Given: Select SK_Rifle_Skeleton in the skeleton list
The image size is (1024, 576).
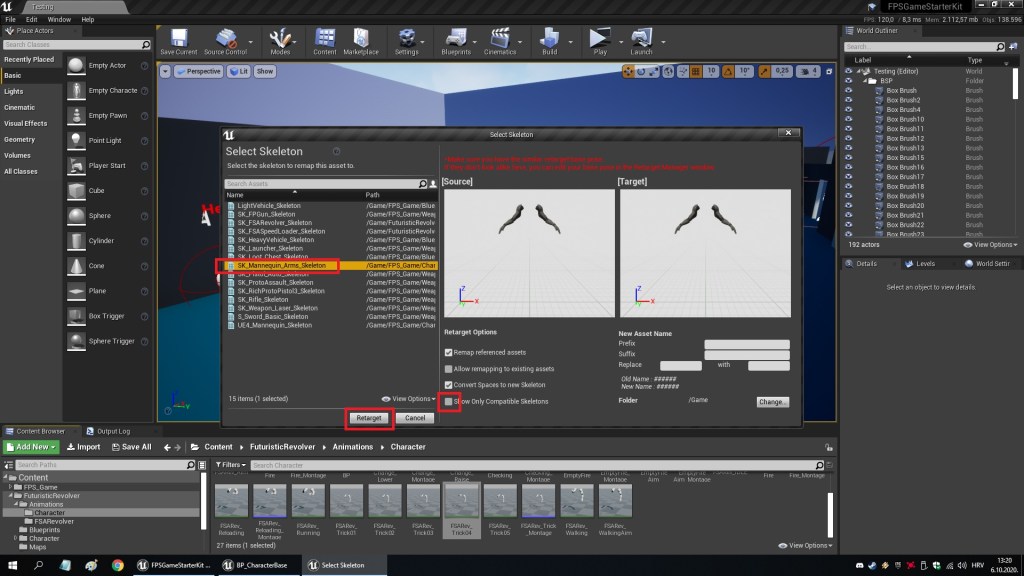Looking at the screenshot, I should tap(264, 299).
